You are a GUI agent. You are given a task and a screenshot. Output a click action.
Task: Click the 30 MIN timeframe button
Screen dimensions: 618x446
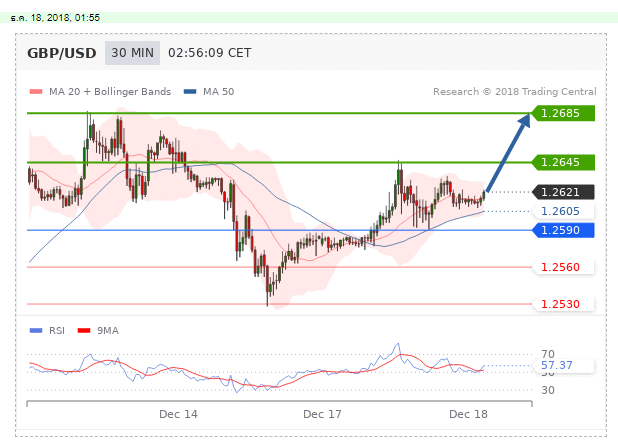(132, 53)
